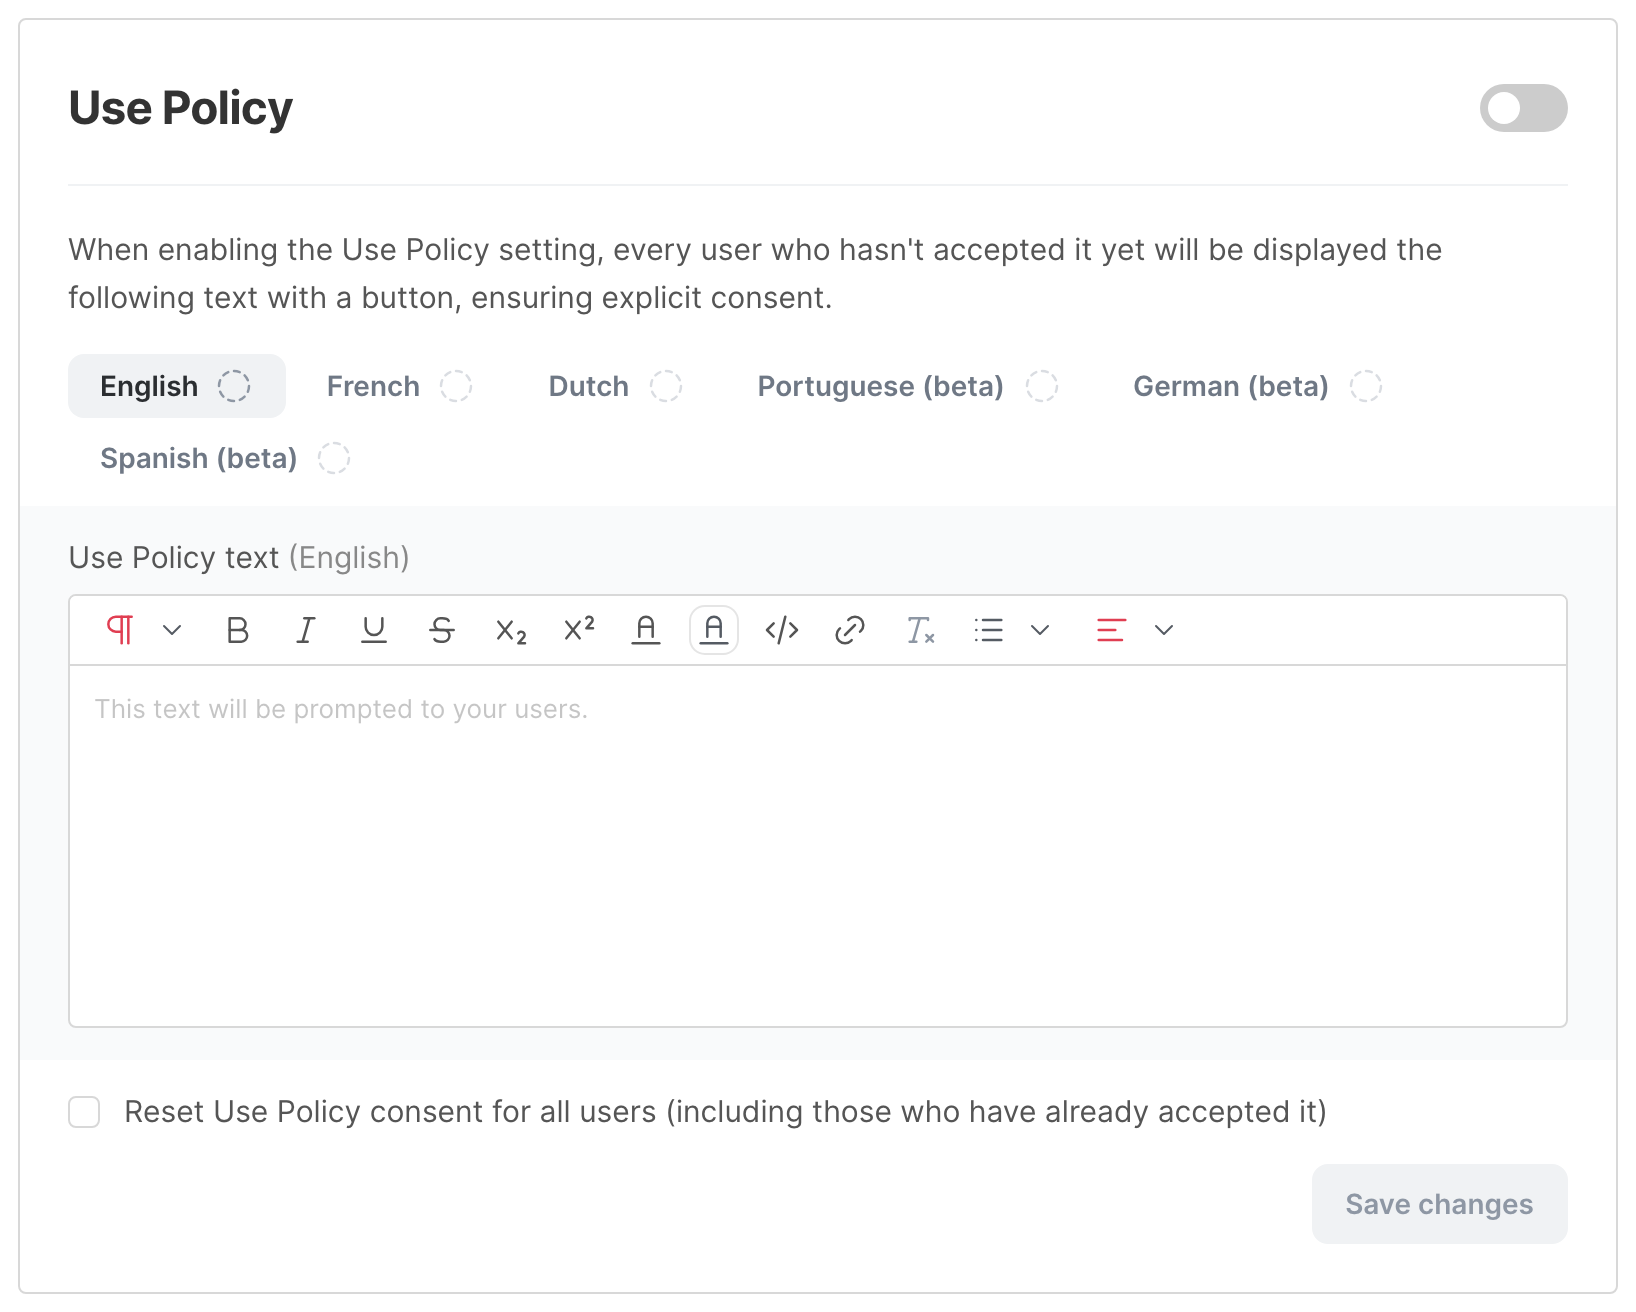
Task: Apply subscript formatting
Action: coord(511,630)
